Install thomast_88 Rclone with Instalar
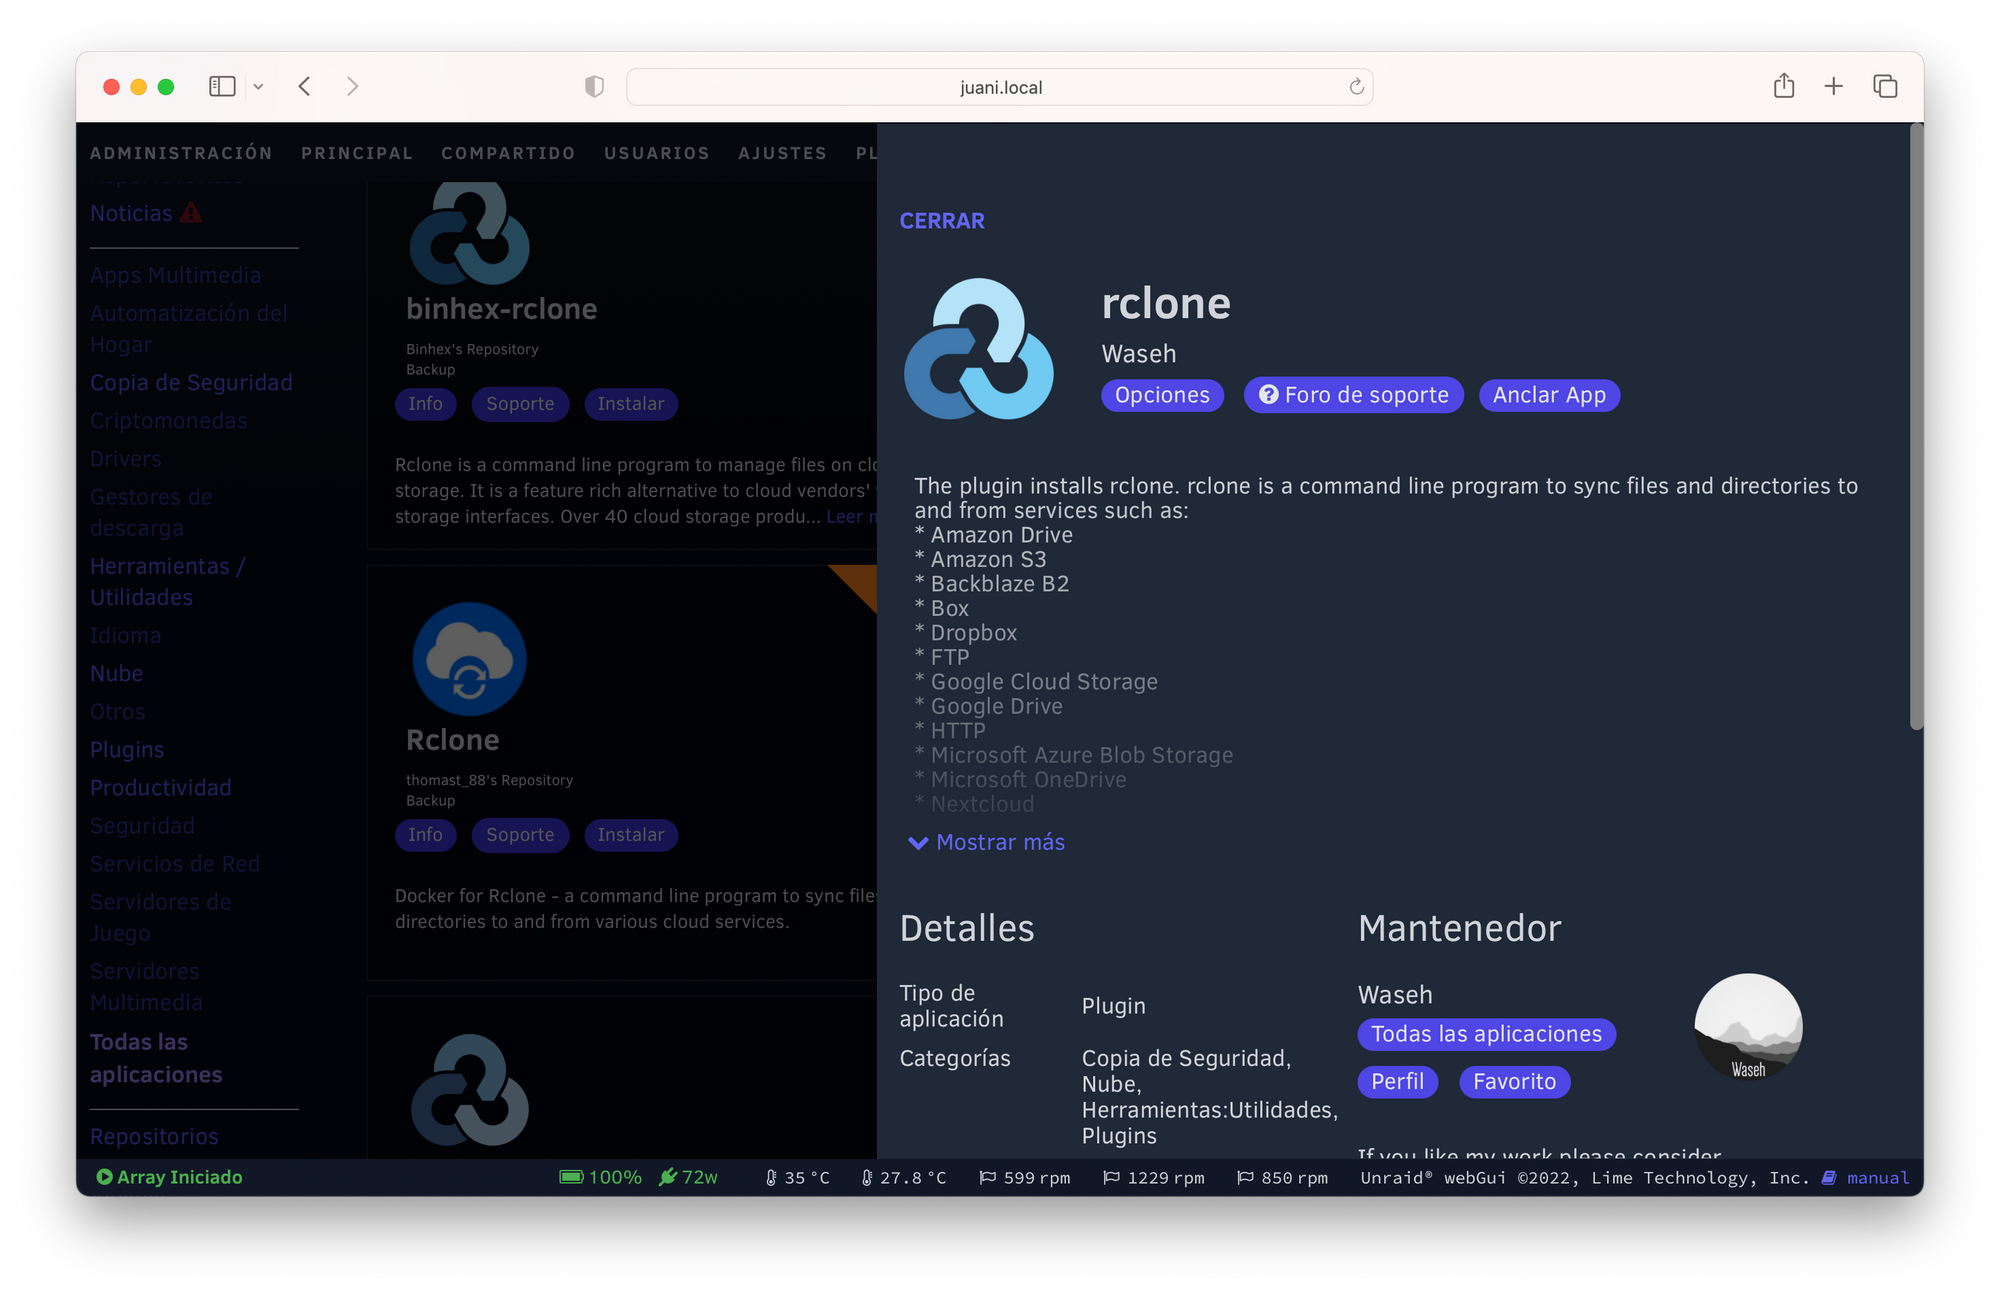This screenshot has width=2000, height=1297. pos(630,834)
